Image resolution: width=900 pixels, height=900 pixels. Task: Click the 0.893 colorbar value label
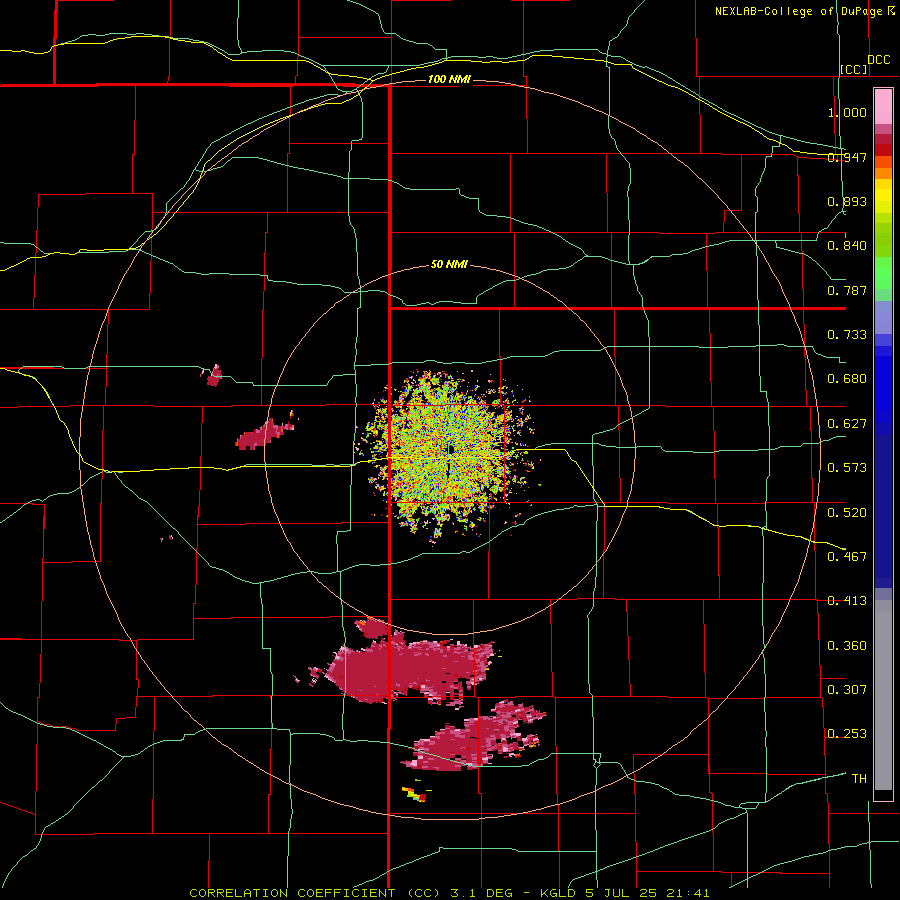pyautogui.click(x=847, y=201)
